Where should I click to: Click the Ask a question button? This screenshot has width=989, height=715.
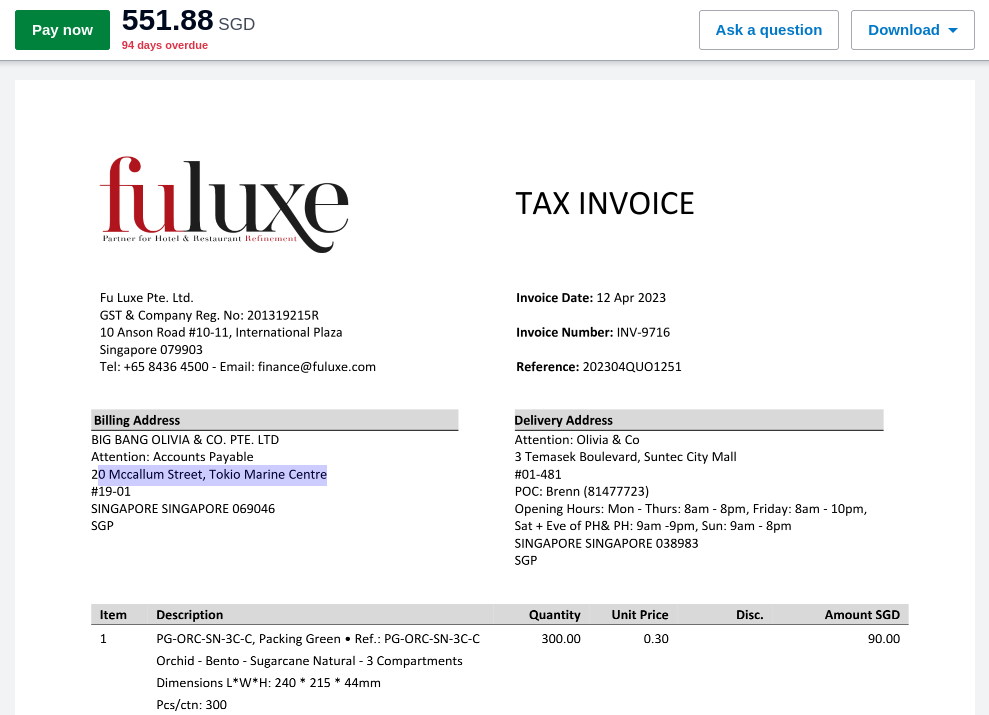(768, 30)
